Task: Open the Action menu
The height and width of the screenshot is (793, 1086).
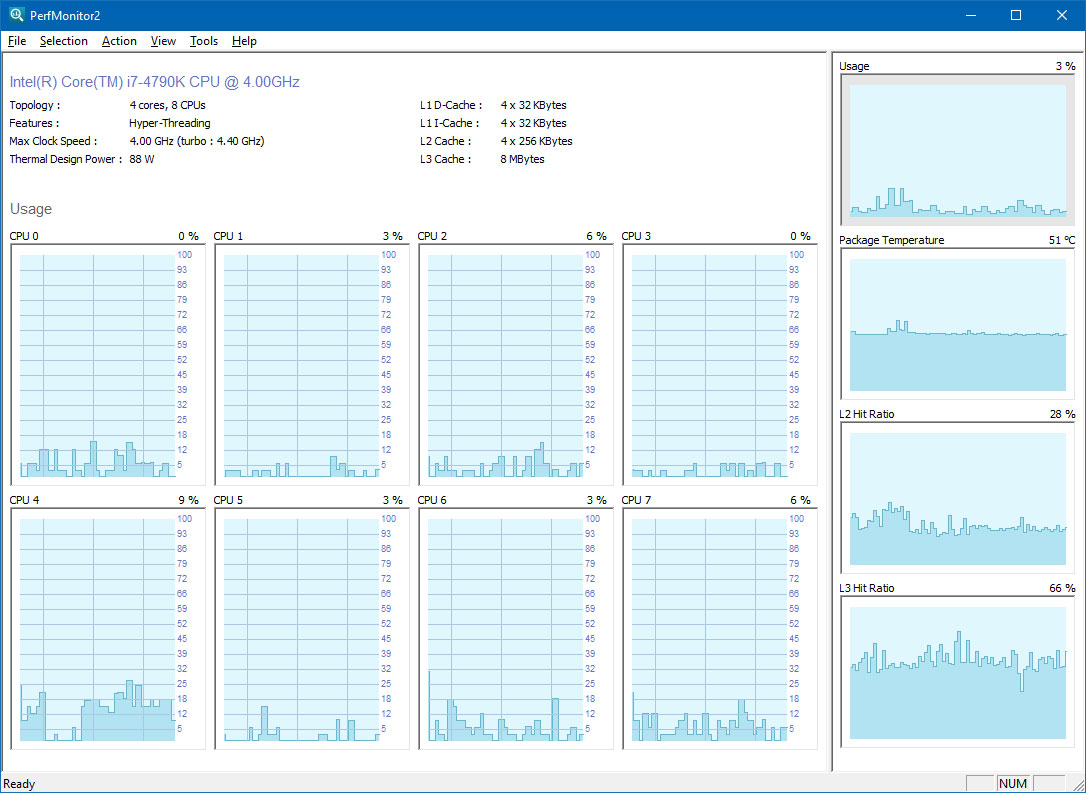Action: pos(119,41)
